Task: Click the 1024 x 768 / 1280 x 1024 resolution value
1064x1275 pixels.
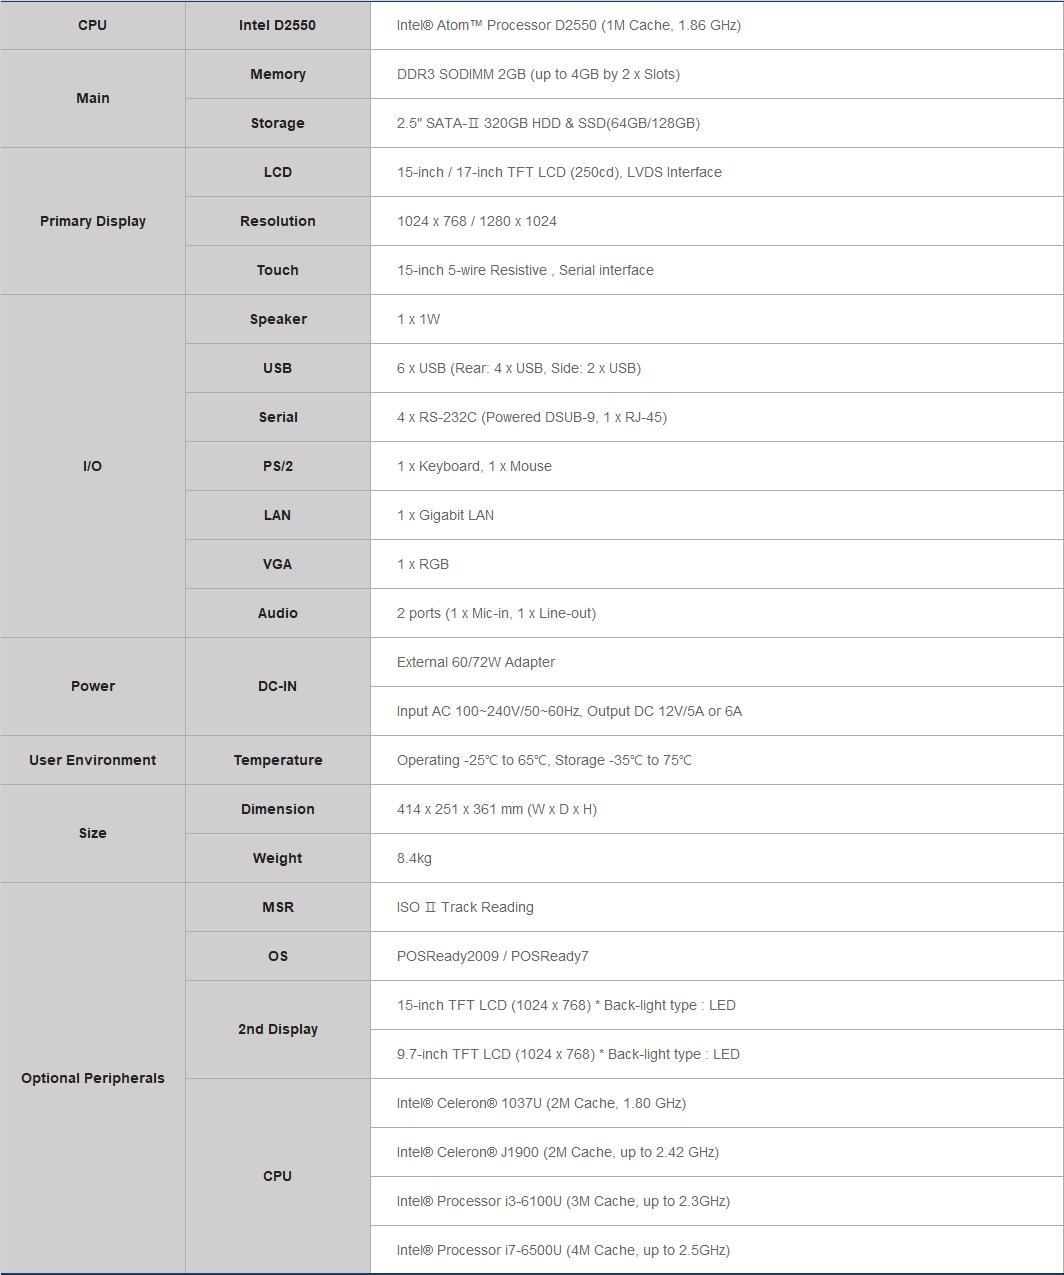Action: click(476, 221)
